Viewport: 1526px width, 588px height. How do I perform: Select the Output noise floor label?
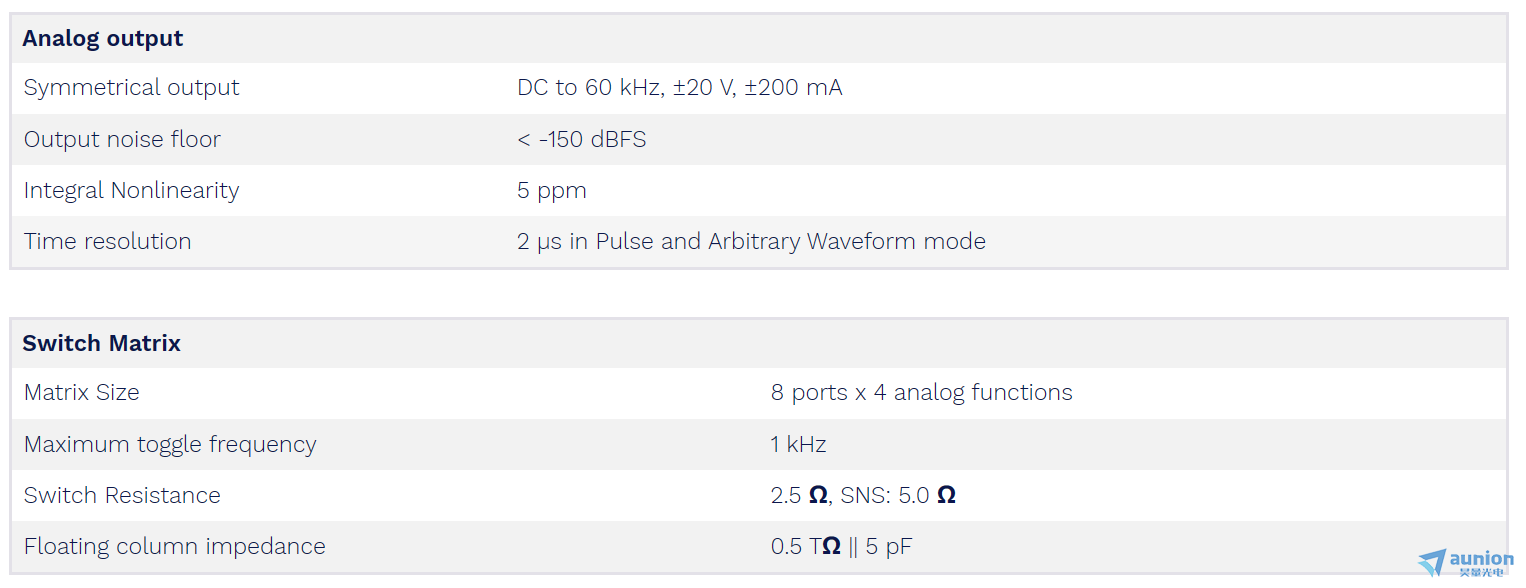click(x=122, y=140)
